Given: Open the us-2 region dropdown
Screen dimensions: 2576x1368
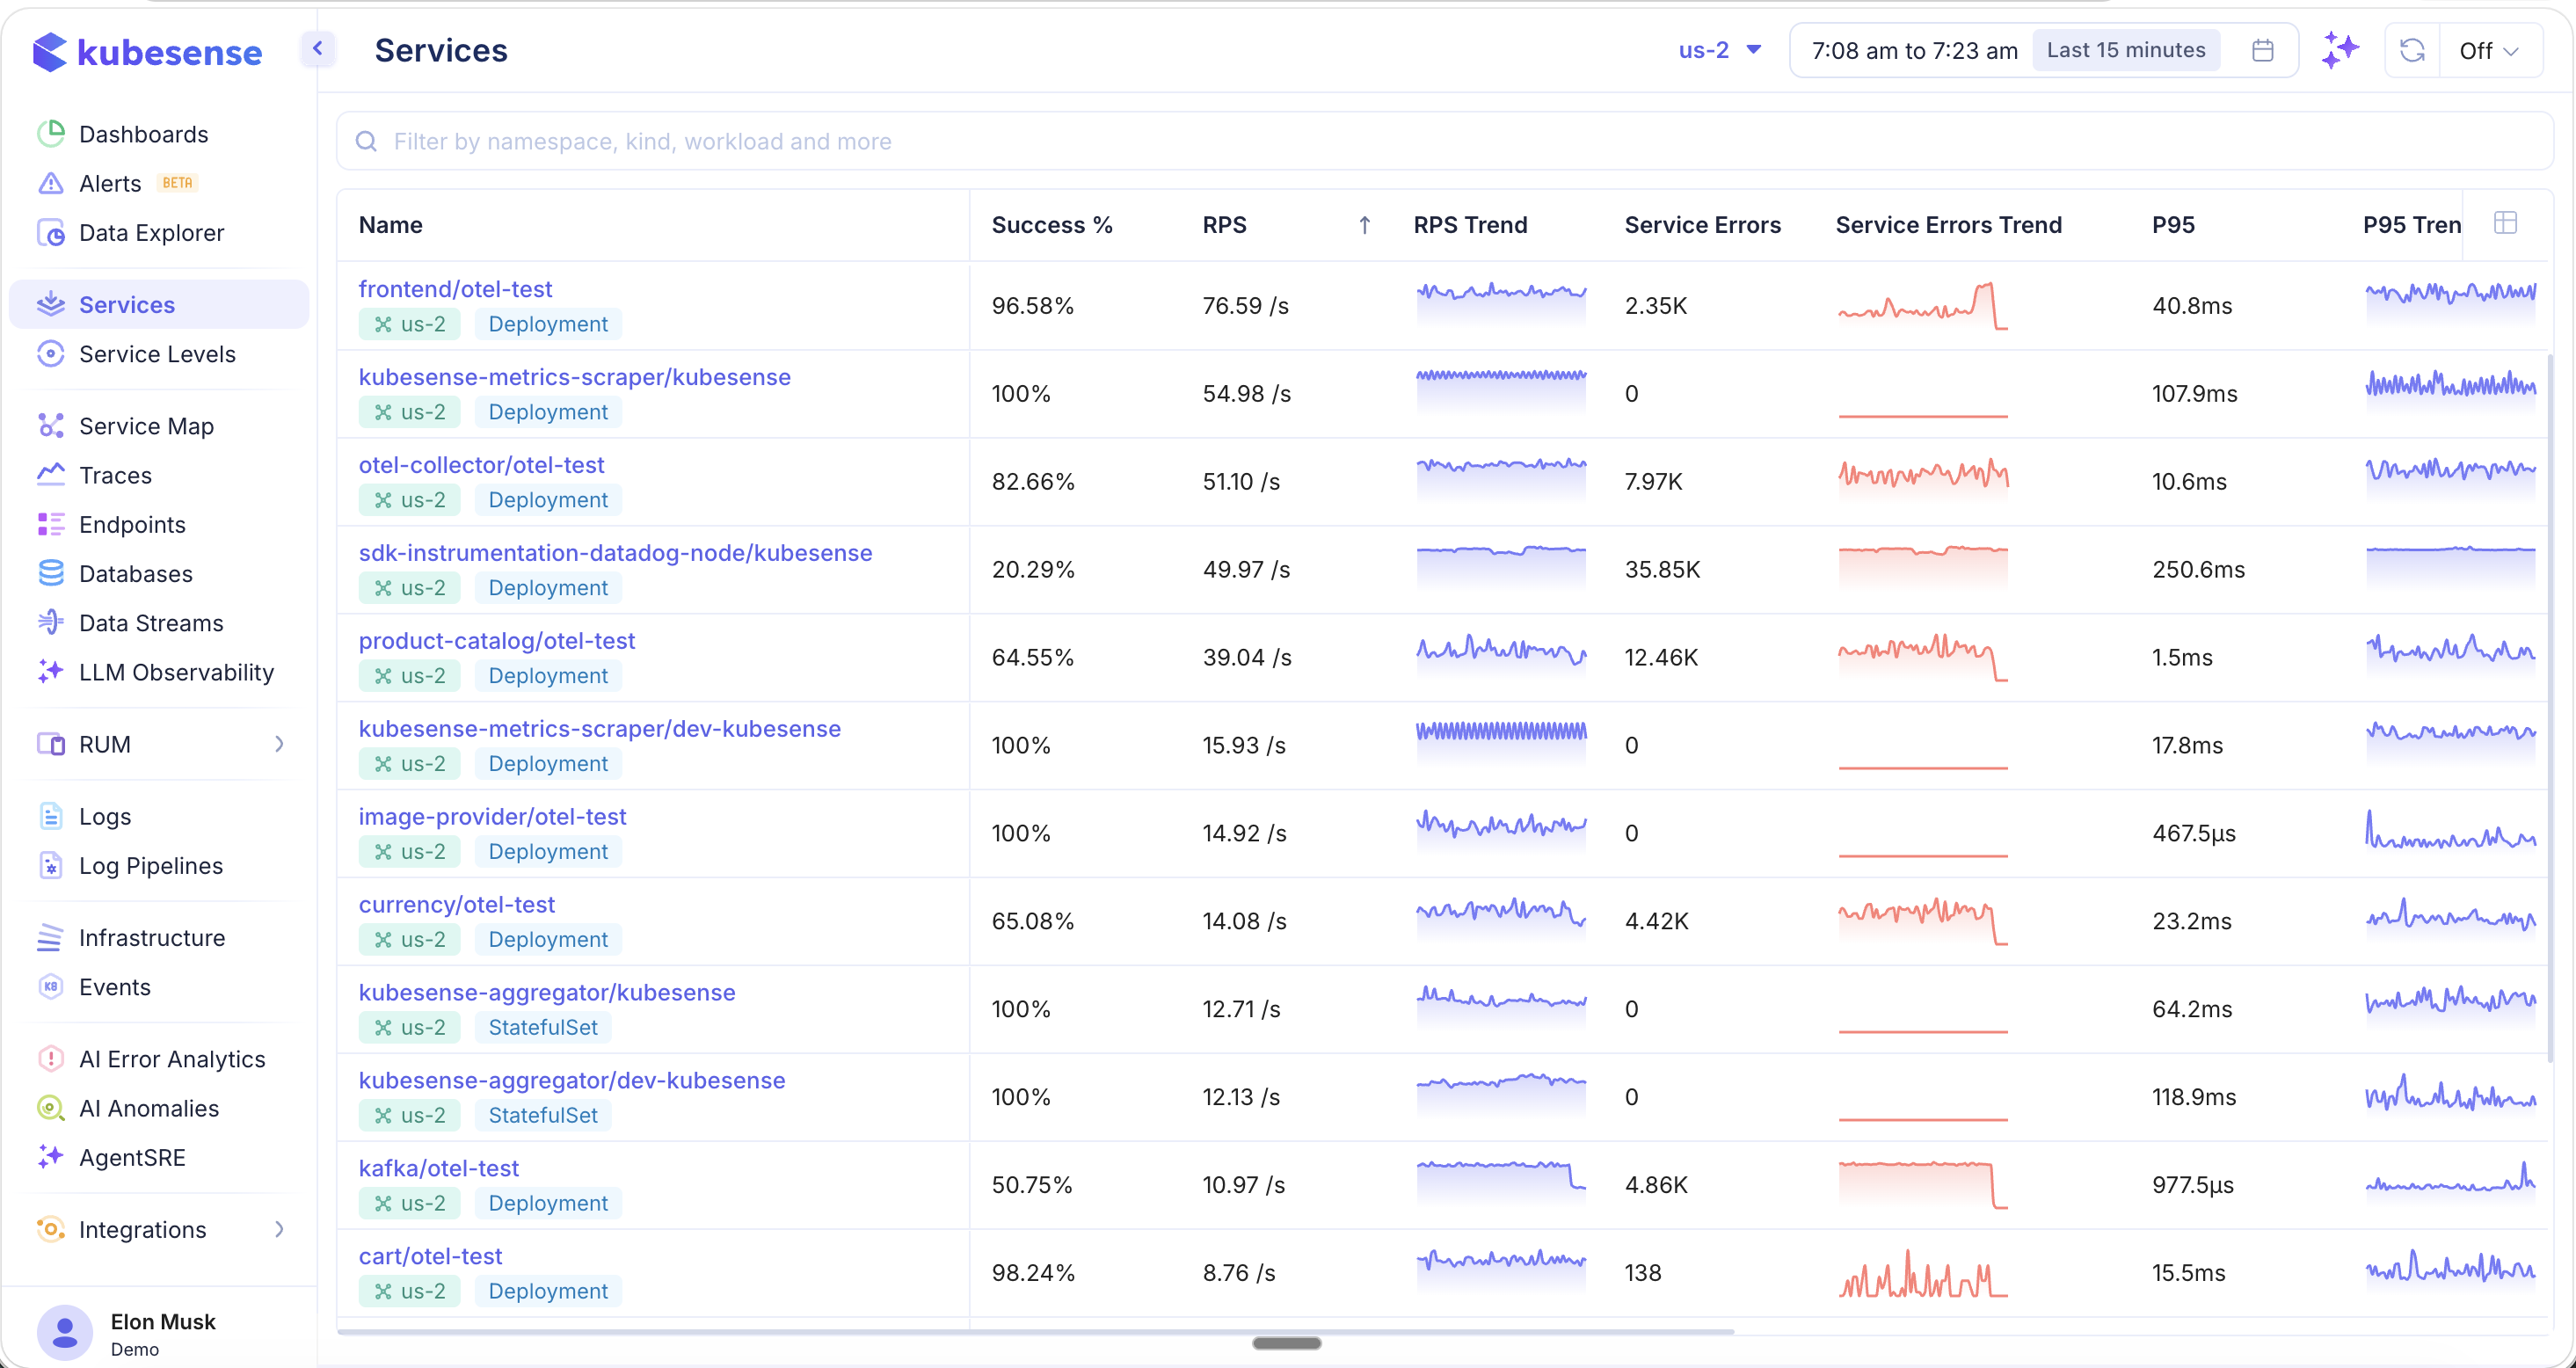Looking at the screenshot, I should click(1718, 49).
